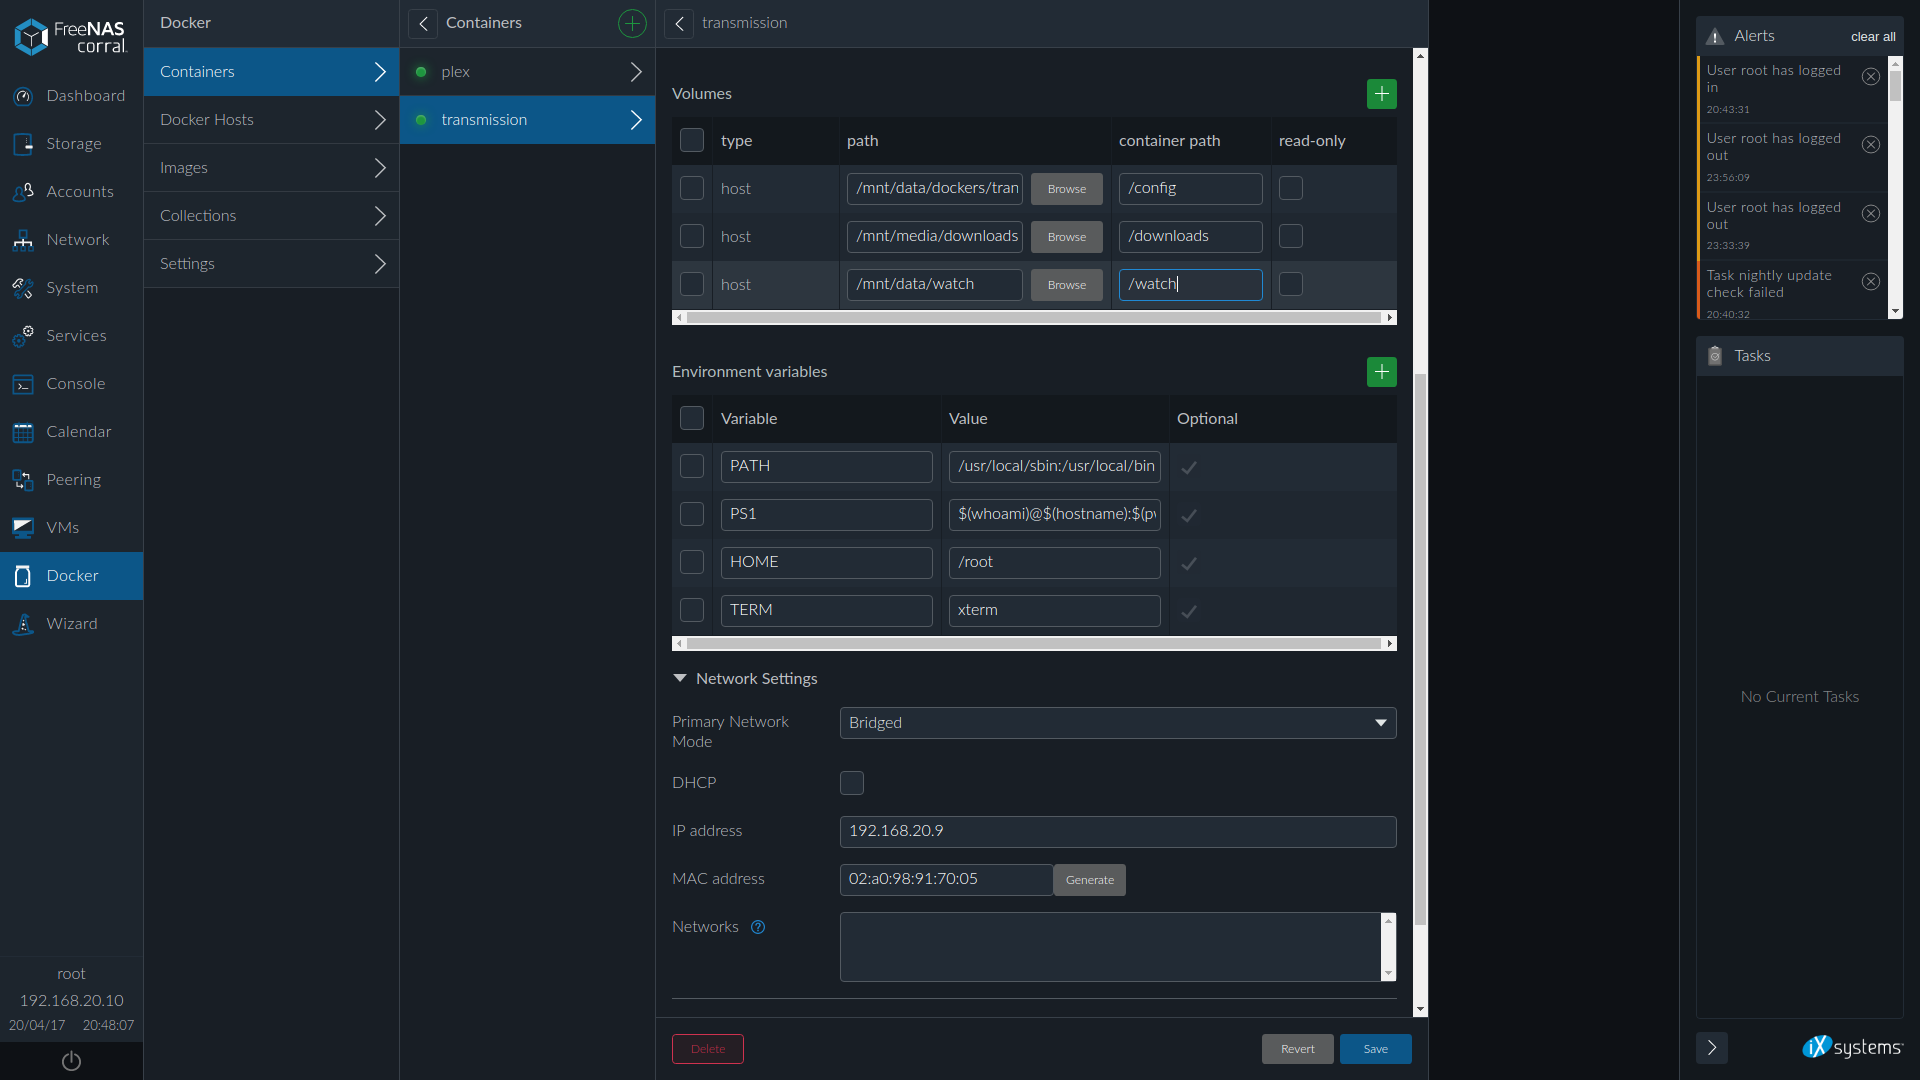Select the plex container
The height and width of the screenshot is (1080, 1920).
(527, 72)
